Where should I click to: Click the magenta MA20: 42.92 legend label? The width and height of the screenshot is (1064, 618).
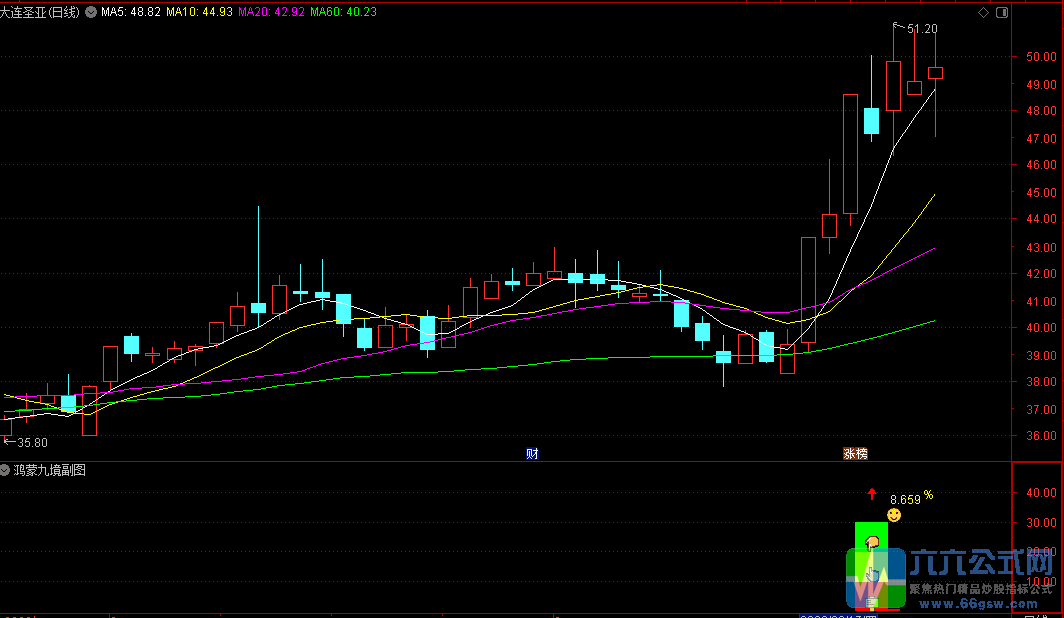point(271,12)
